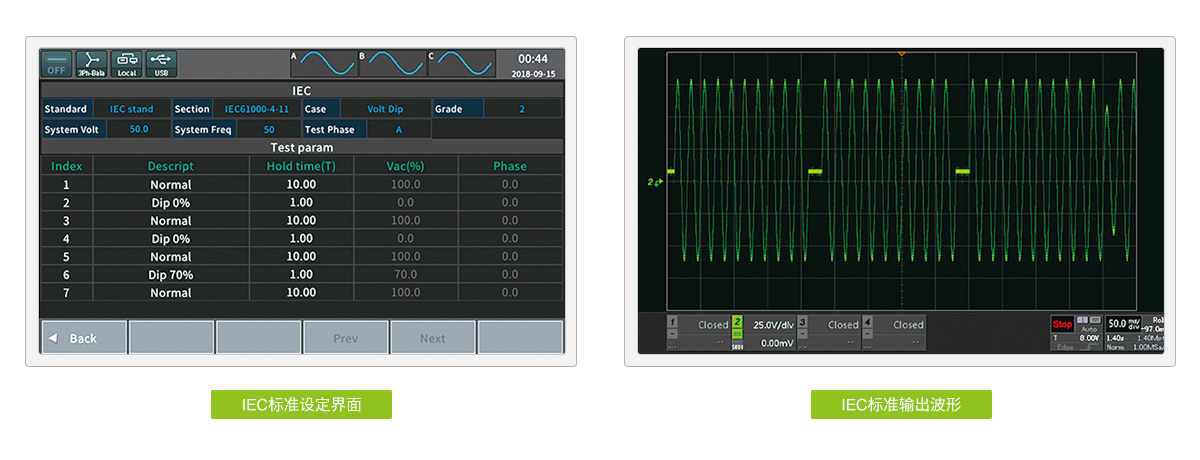
Task: Click the red Stop acquisition indicator
Action: (x=1061, y=324)
